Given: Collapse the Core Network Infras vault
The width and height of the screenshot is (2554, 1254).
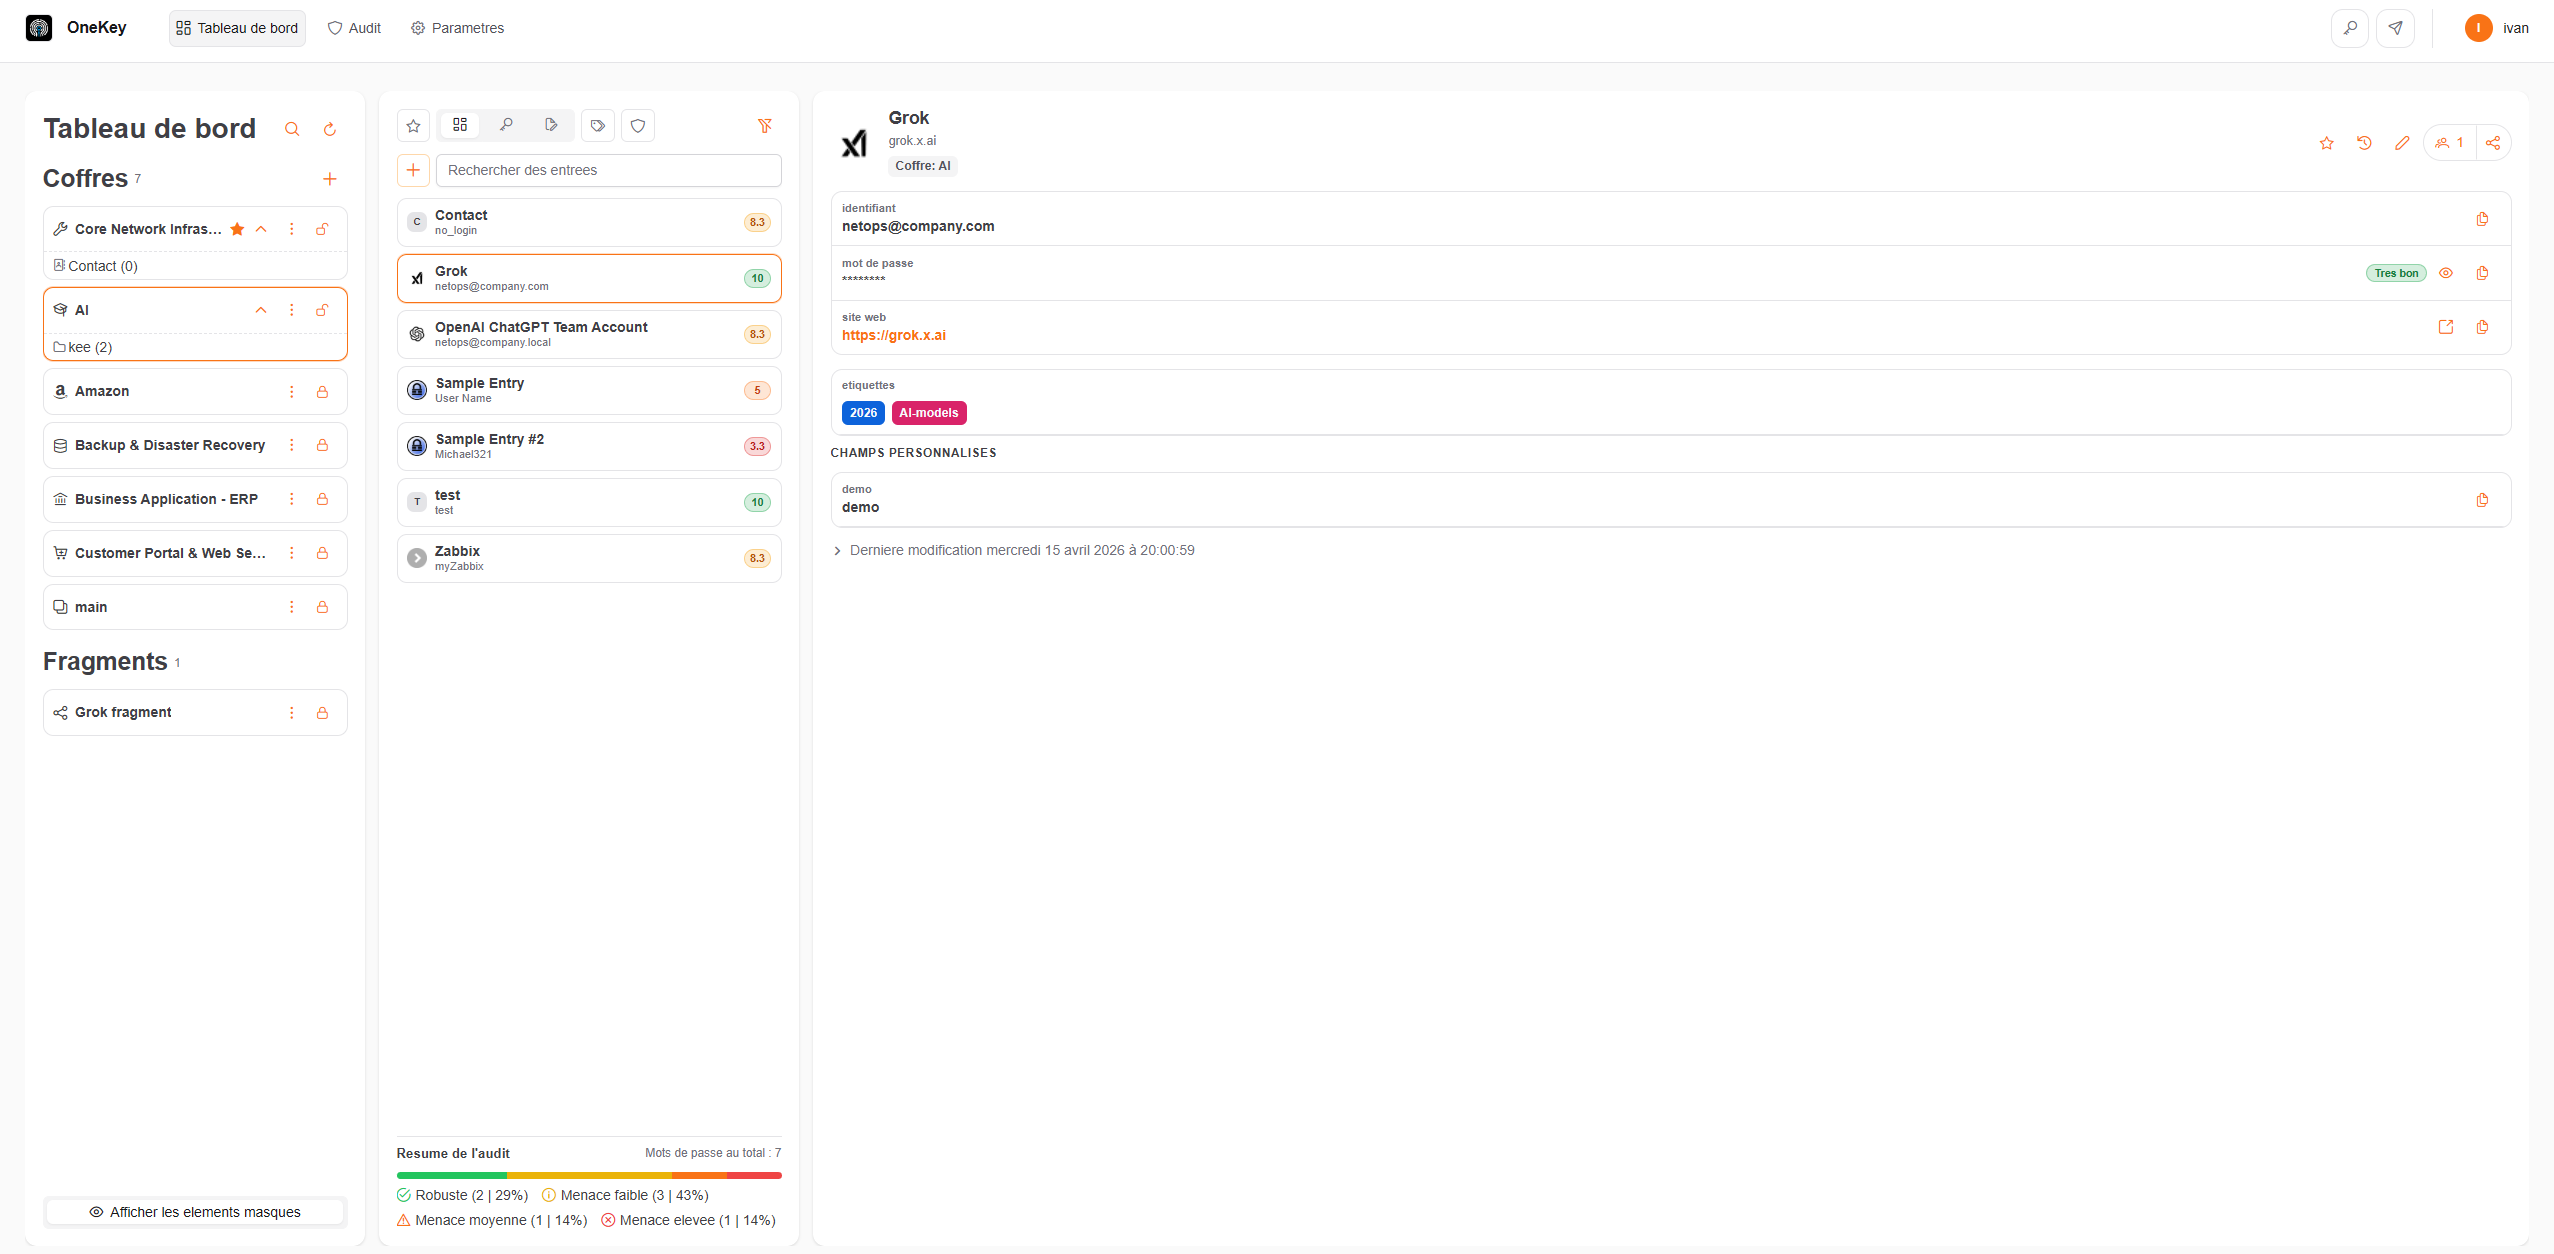Looking at the screenshot, I should (x=261, y=229).
